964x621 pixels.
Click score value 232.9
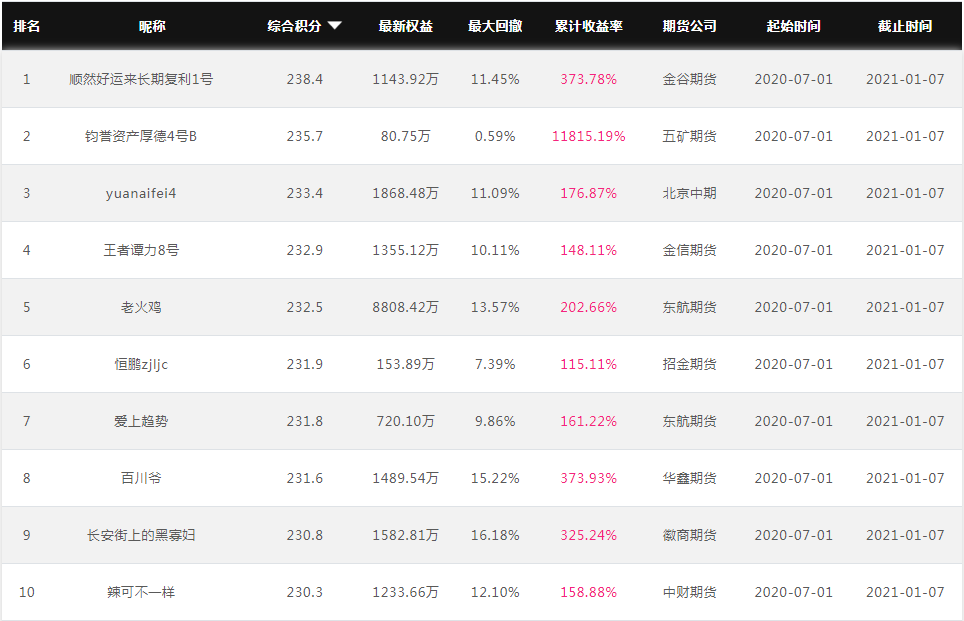304,250
